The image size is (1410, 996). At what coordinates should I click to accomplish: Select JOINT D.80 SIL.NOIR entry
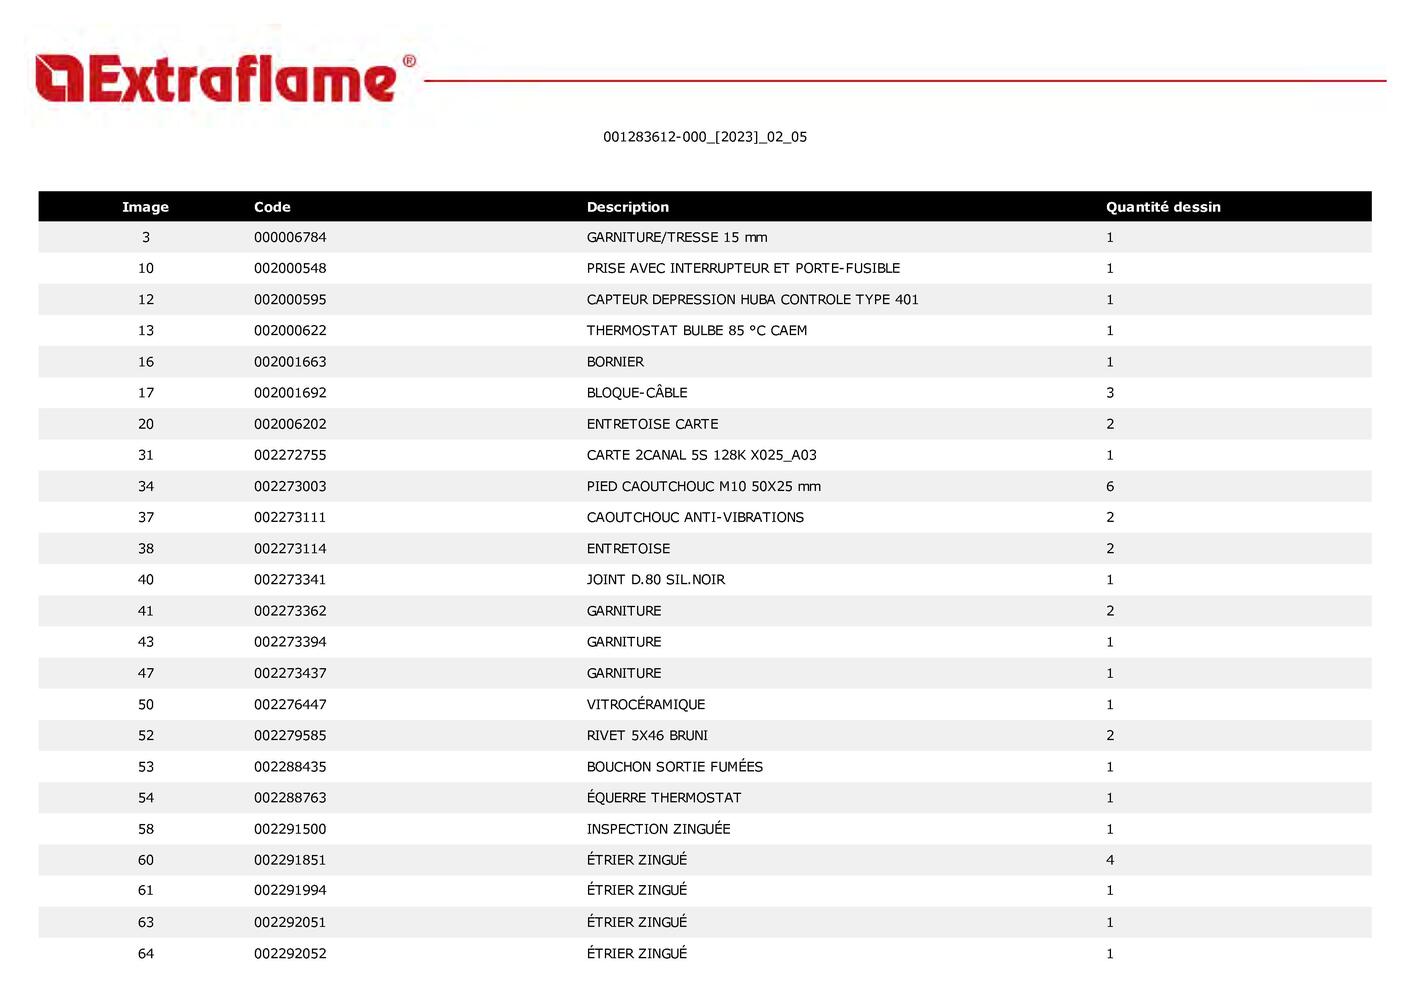coord(655,580)
